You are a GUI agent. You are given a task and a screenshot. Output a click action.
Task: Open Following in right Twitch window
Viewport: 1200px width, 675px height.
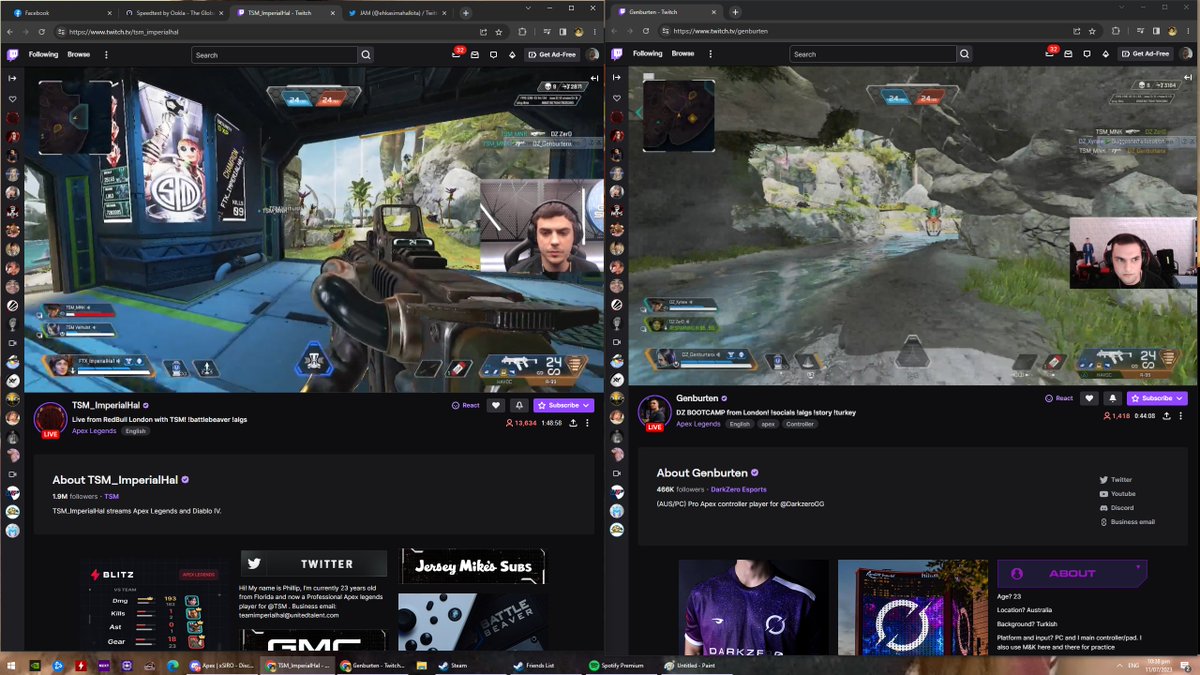click(647, 53)
